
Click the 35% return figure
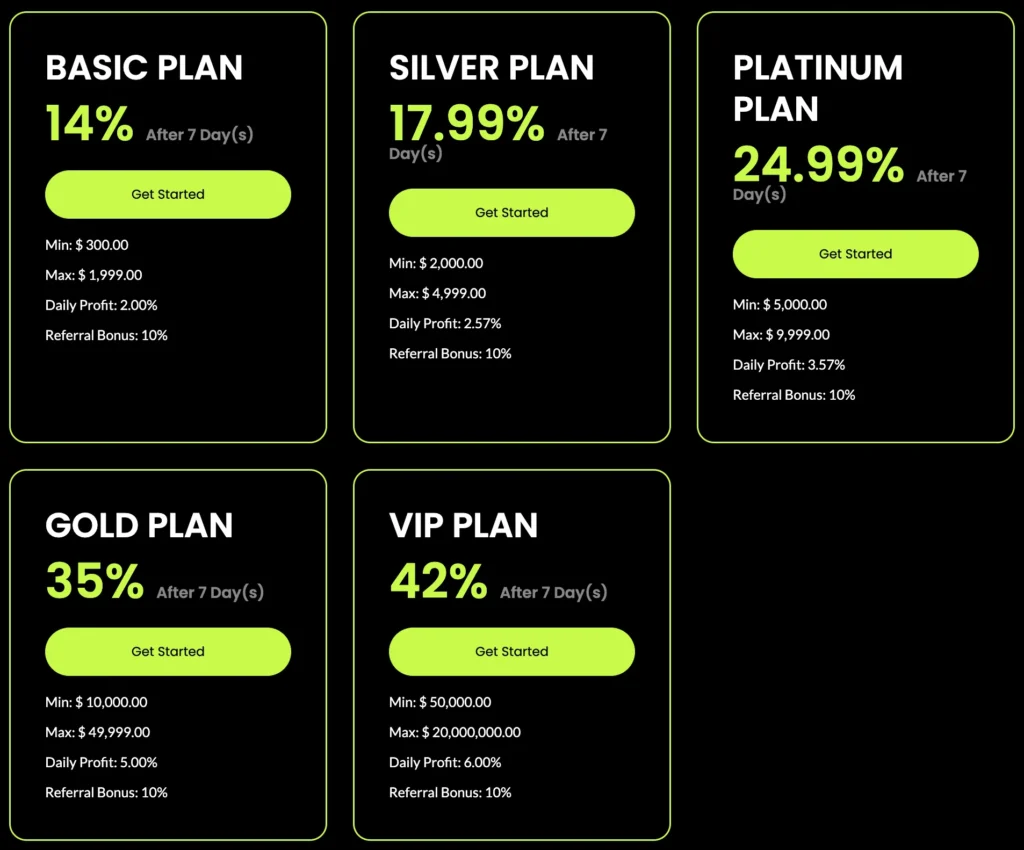(x=94, y=581)
